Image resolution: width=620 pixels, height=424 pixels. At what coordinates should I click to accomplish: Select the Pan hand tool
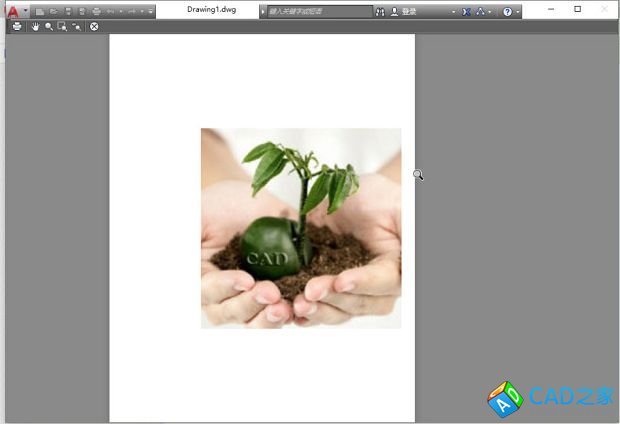pyautogui.click(x=35, y=26)
